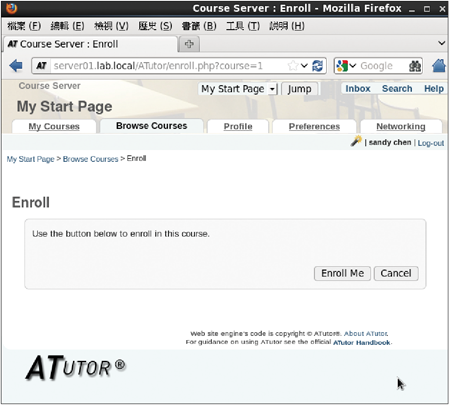Go back with the blue arrow
Viewport: 450px width, 406px height.
click(x=16, y=66)
